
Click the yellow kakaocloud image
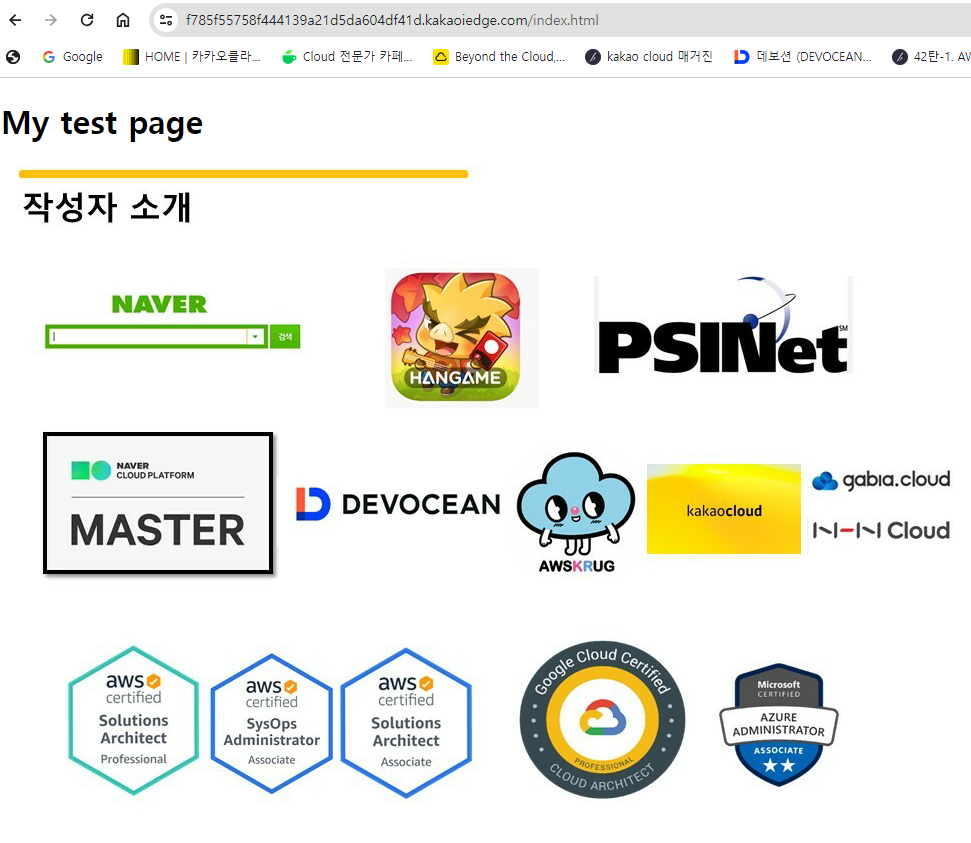(723, 509)
